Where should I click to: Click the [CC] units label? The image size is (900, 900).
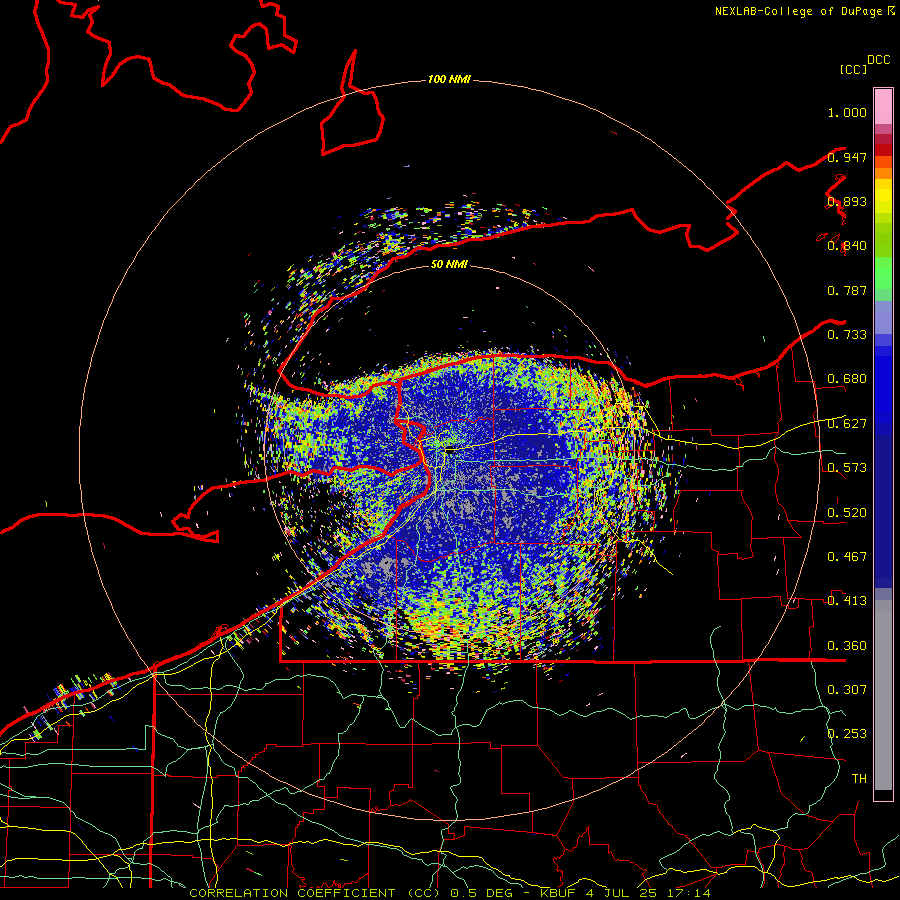(x=853, y=69)
